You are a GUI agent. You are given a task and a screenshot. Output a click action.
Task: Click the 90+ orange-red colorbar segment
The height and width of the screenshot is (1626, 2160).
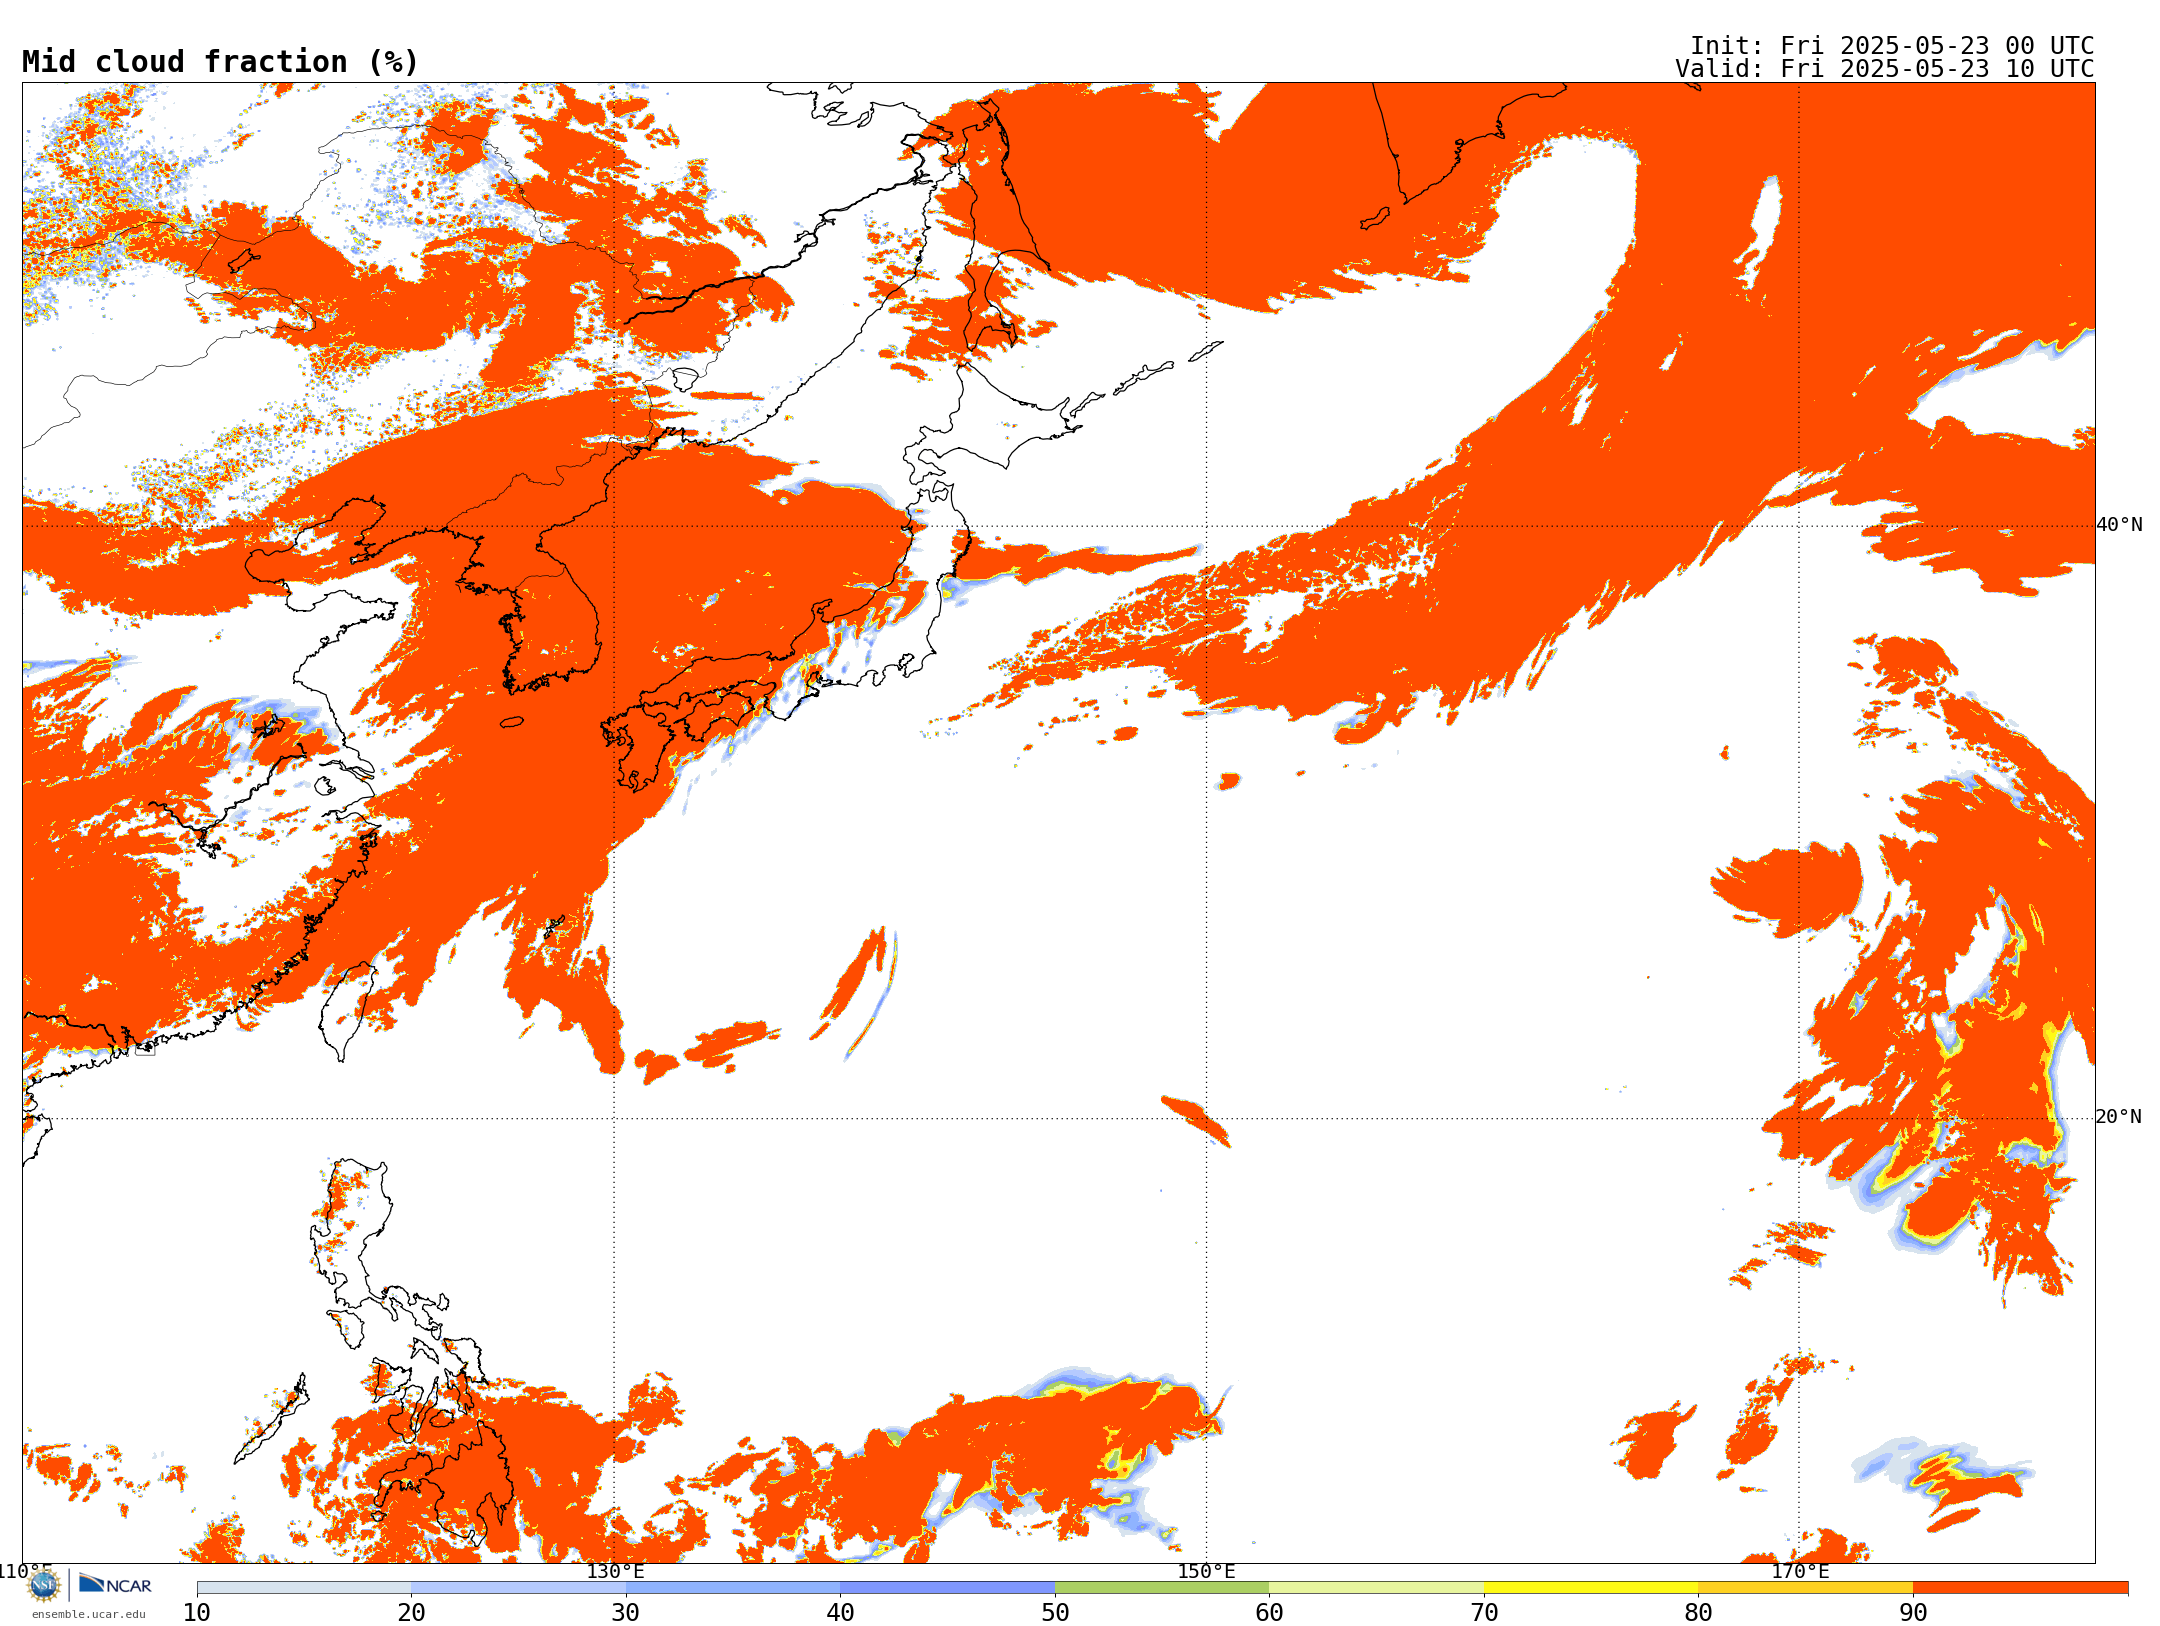pyautogui.click(x=2020, y=1588)
